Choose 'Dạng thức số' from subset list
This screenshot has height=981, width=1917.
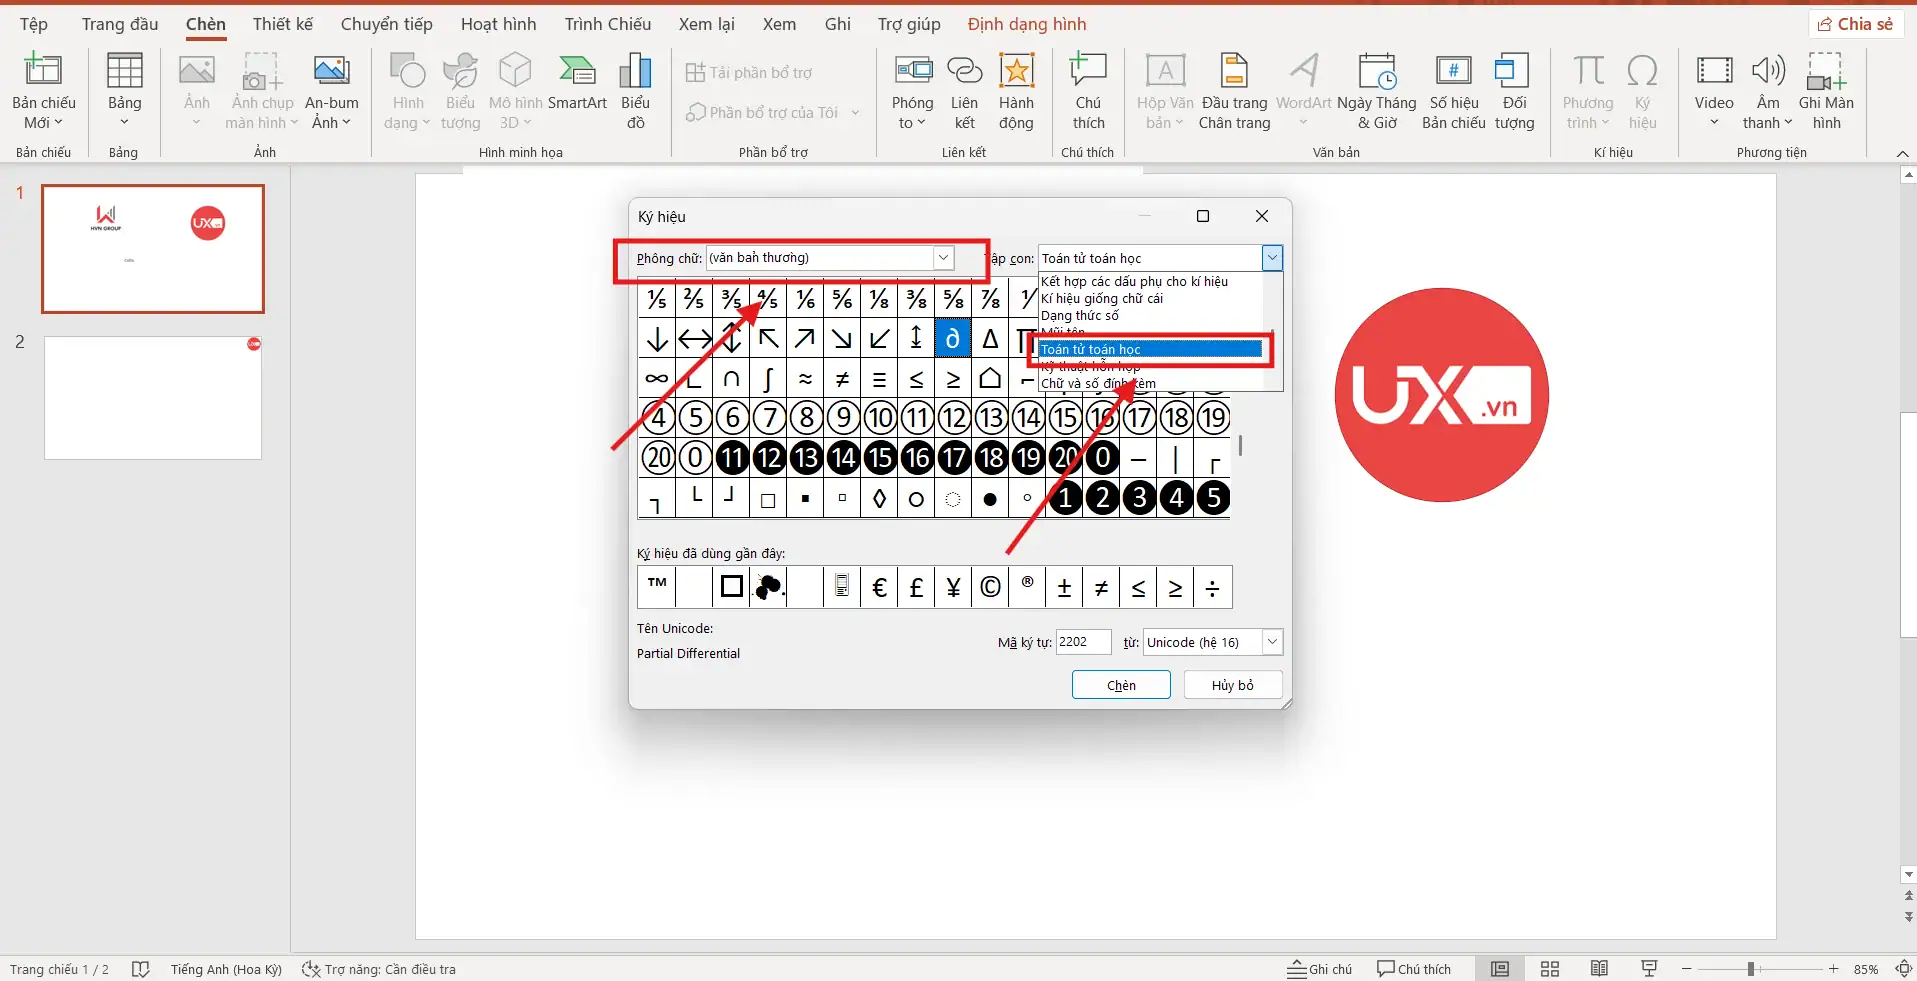pos(1080,316)
